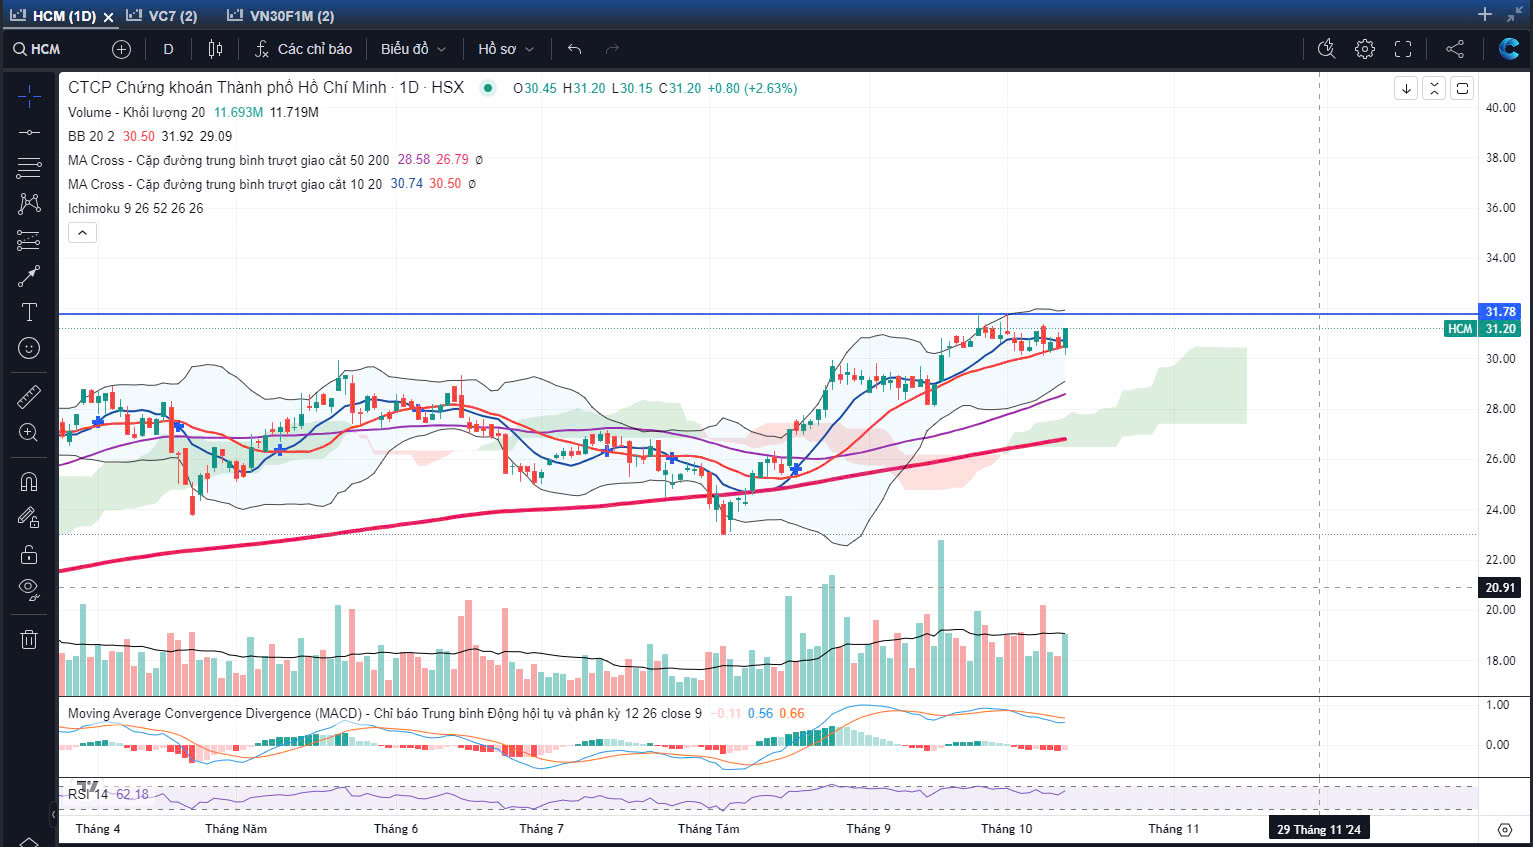Click the blue C logo icon
Viewport: 1533px width, 847px height.
click(1509, 49)
